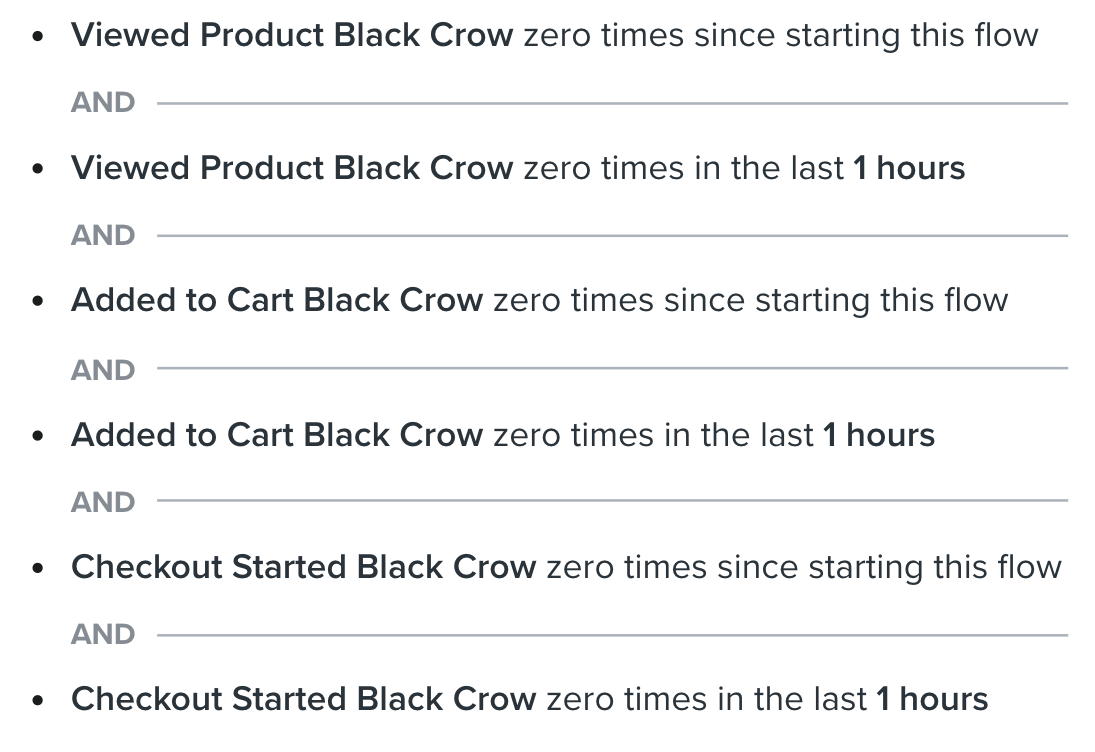The image size is (1095, 752).
Task: Click "Checkout Started Black Crow" since-starting-flow condition
Action: click(x=304, y=566)
